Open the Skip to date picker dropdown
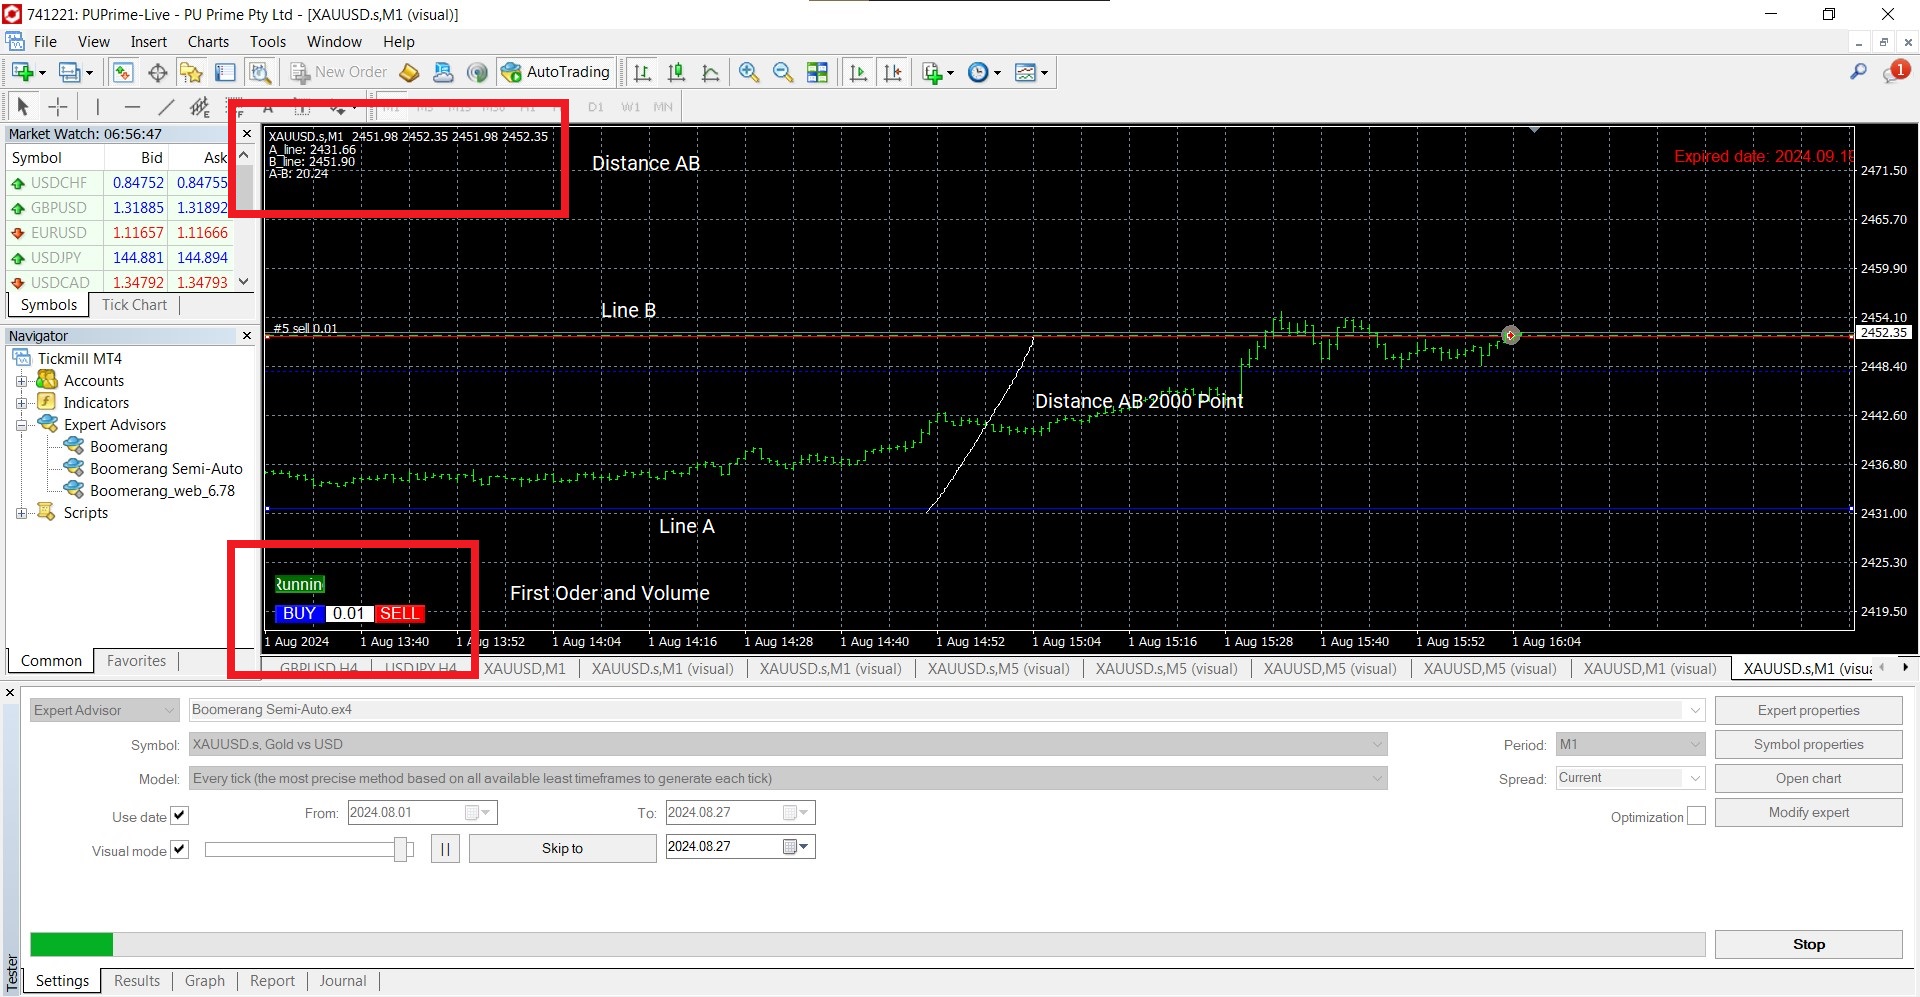Screen dimensions: 1920x997 coord(797,847)
